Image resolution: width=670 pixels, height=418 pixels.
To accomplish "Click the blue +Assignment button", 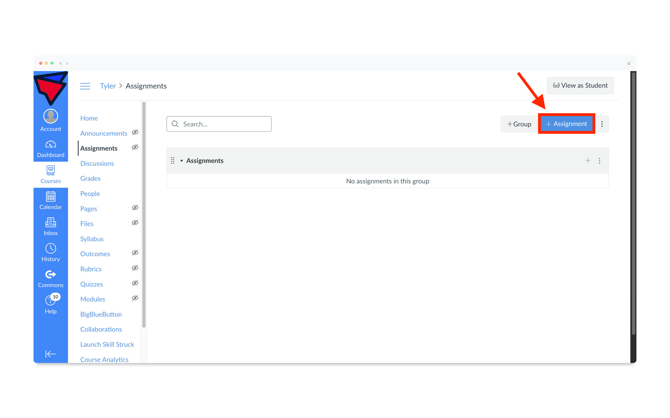I will click(x=567, y=124).
